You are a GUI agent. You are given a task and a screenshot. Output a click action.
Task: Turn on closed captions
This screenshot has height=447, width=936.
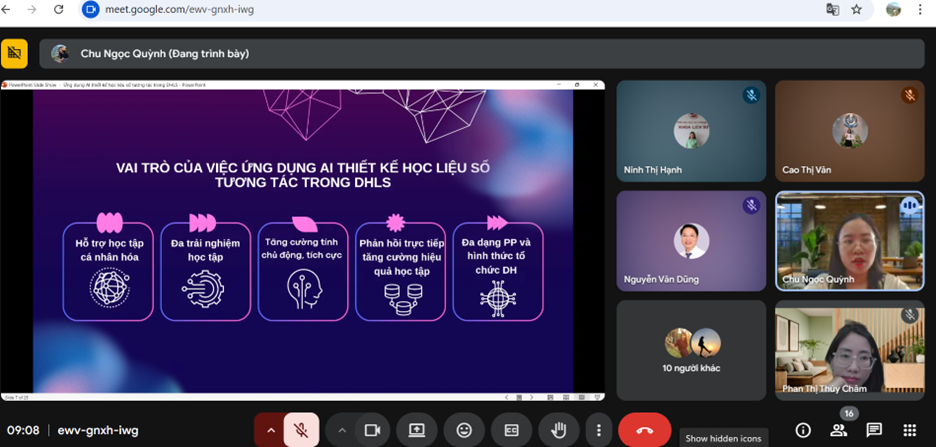pos(511,430)
